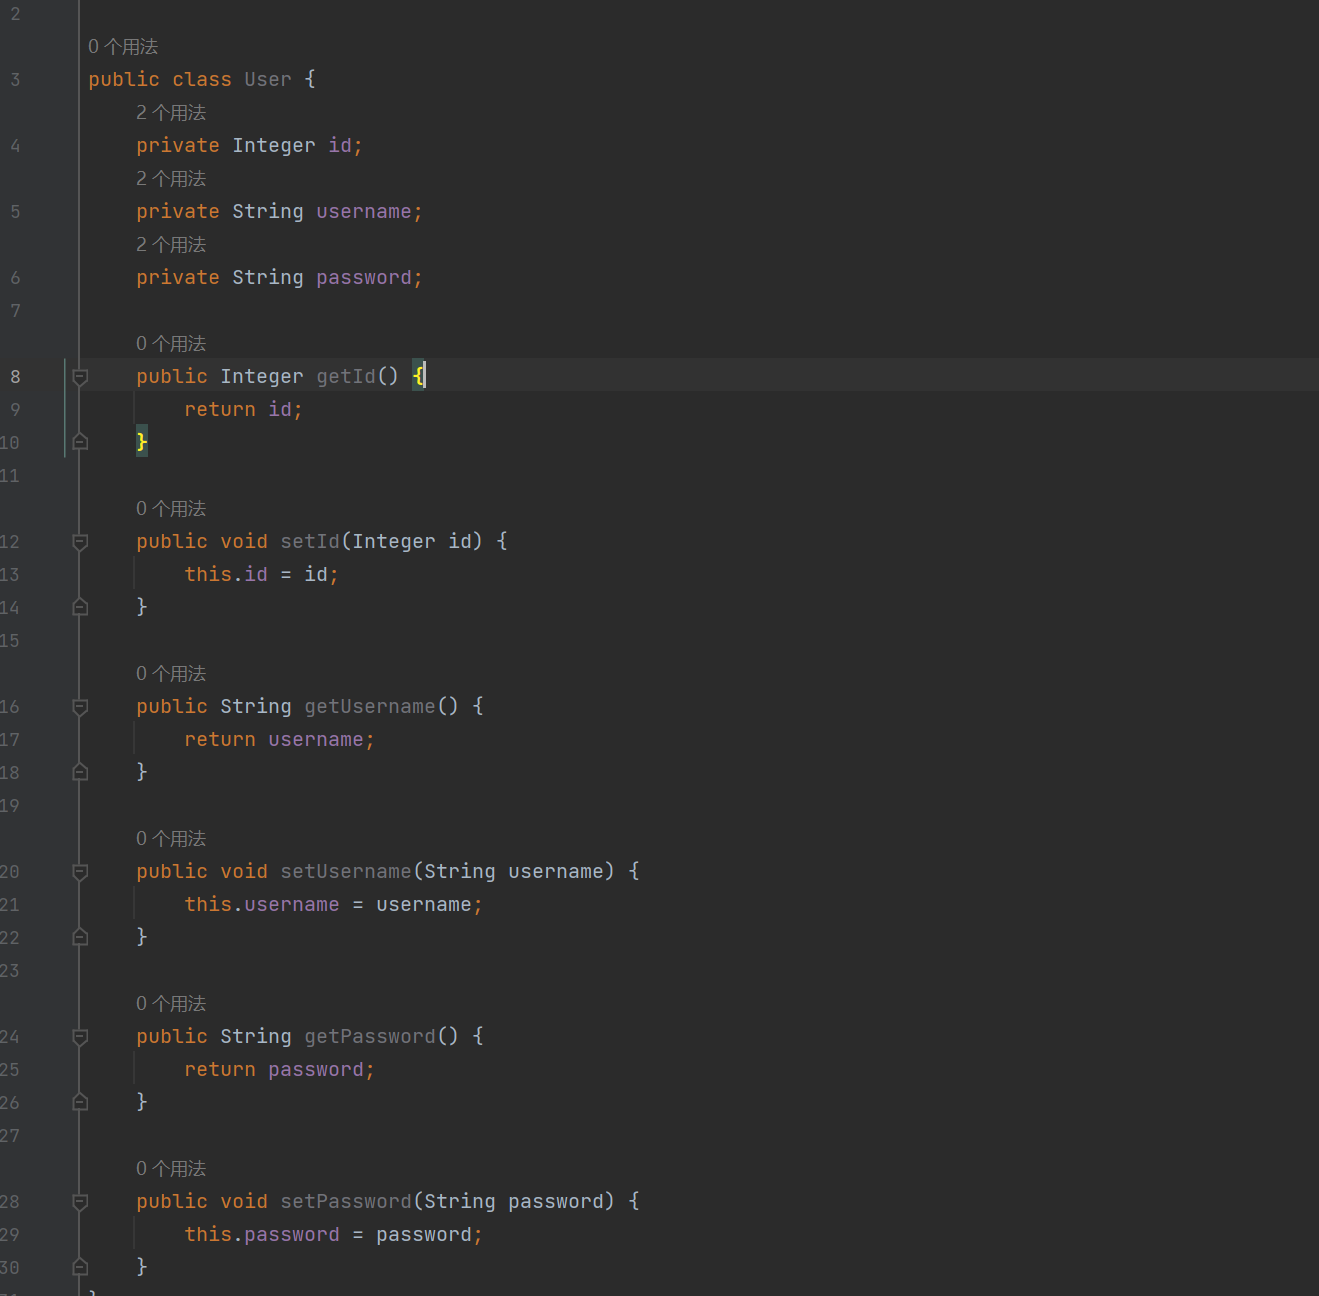Collapse the getId method fold marker
Image resolution: width=1319 pixels, height=1296 pixels.
coord(80,377)
